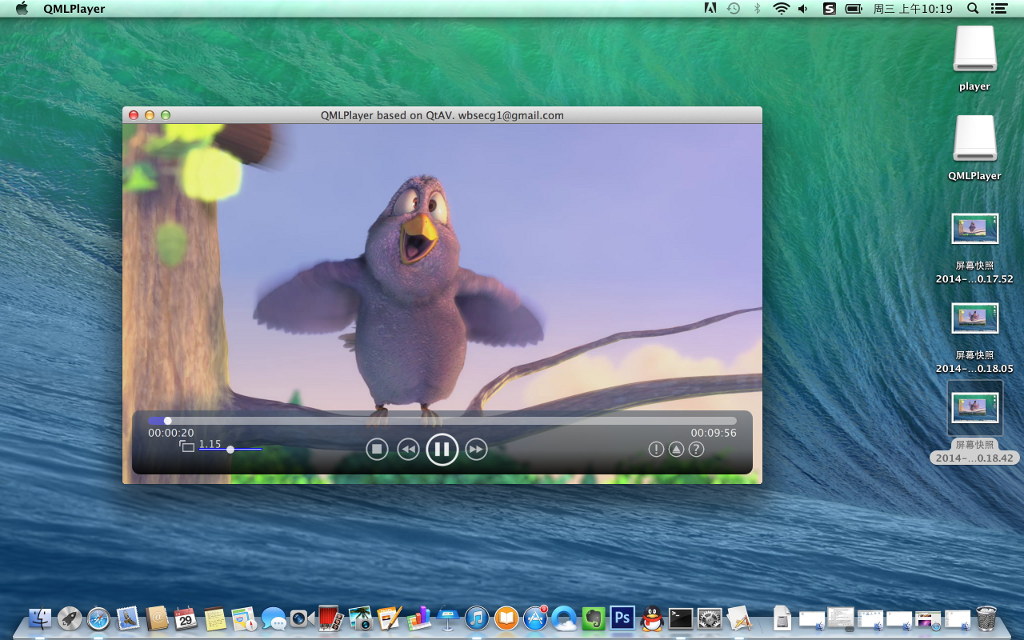Click the eject/open file triangle icon
The width and height of the screenshot is (1024, 640).
[676, 449]
